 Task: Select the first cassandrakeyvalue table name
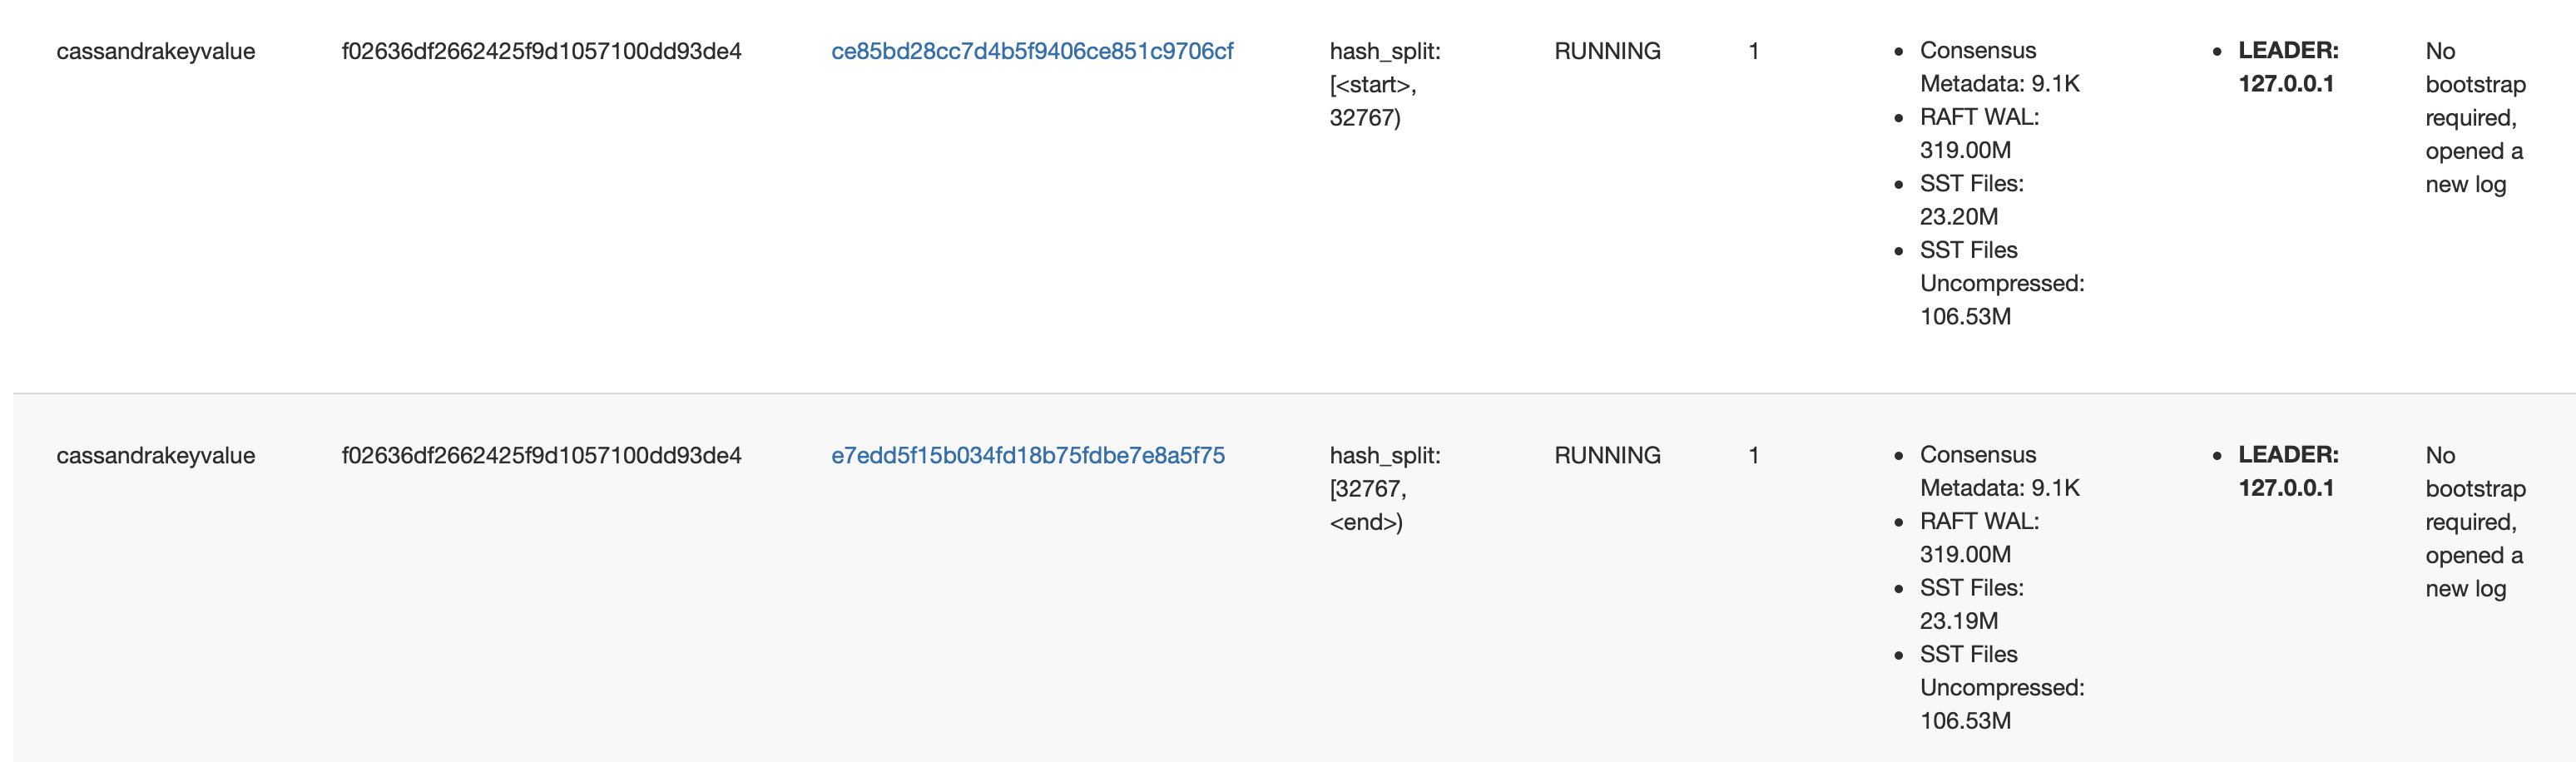tap(155, 50)
